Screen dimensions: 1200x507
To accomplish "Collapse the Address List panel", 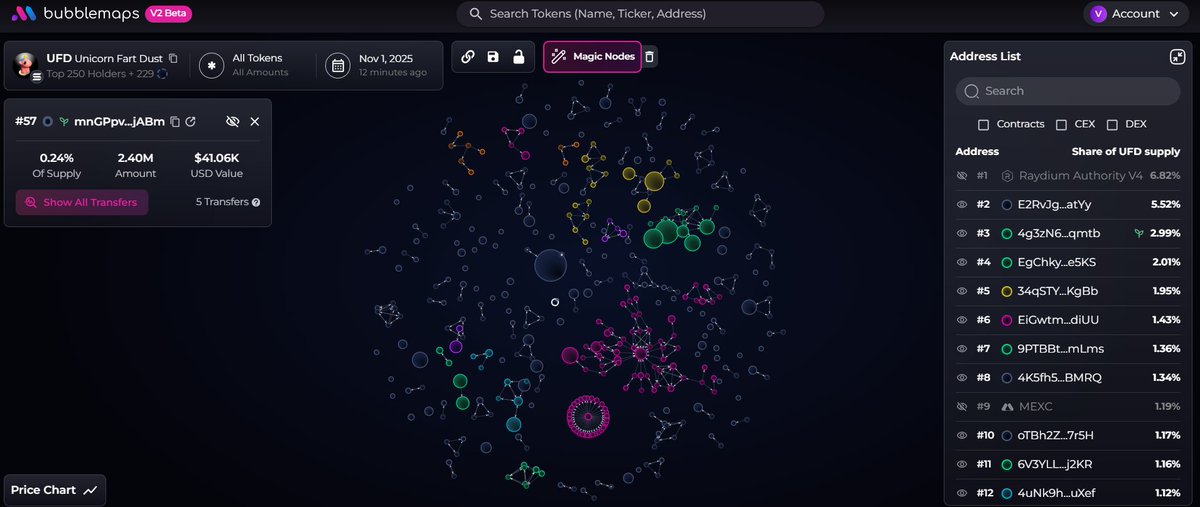I will [1176, 57].
